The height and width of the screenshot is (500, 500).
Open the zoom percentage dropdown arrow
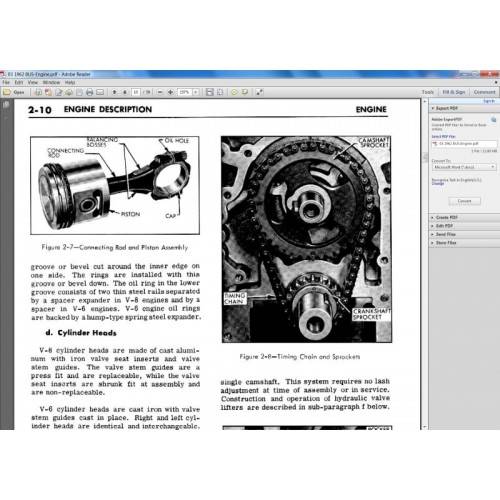[x=196, y=92]
